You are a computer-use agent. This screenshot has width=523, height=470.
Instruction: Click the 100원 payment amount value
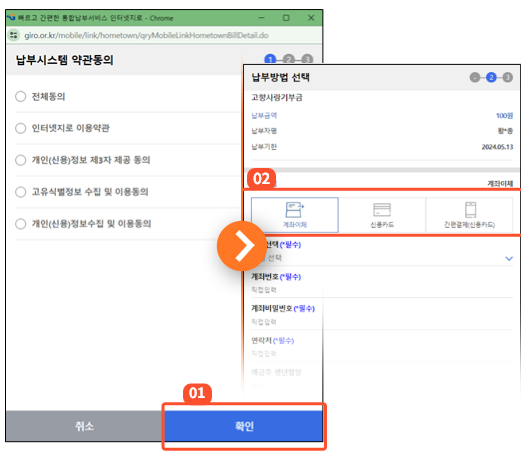pyautogui.click(x=504, y=115)
